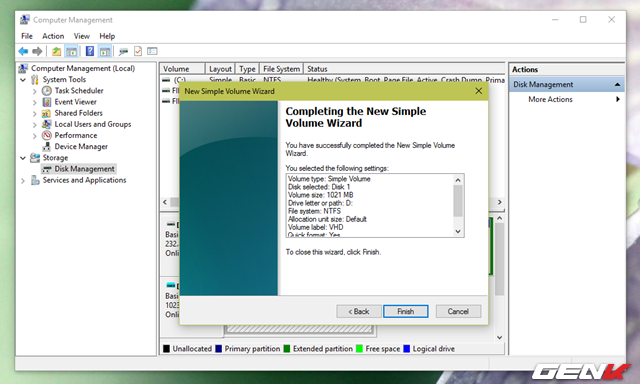Click the Computer Management (Local) root icon

click(x=24, y=68)
